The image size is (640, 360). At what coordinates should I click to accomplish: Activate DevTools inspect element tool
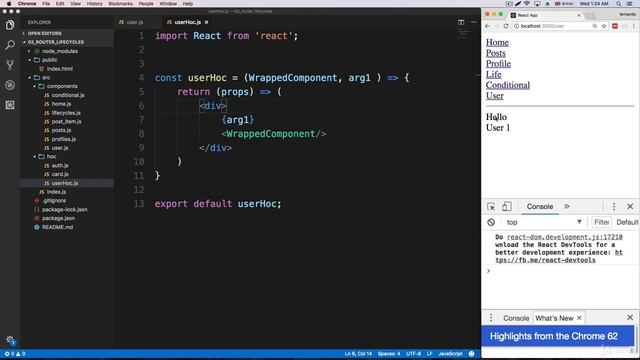[491, 207]
